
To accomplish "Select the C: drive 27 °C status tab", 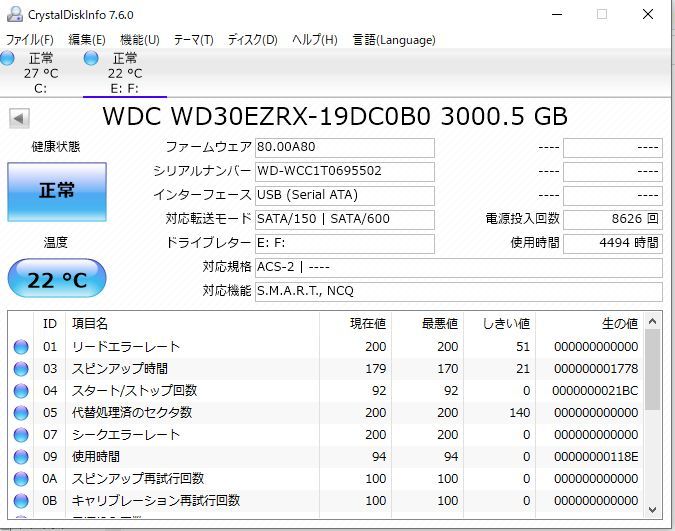I will pyautogui.click(x=40, y=73).
